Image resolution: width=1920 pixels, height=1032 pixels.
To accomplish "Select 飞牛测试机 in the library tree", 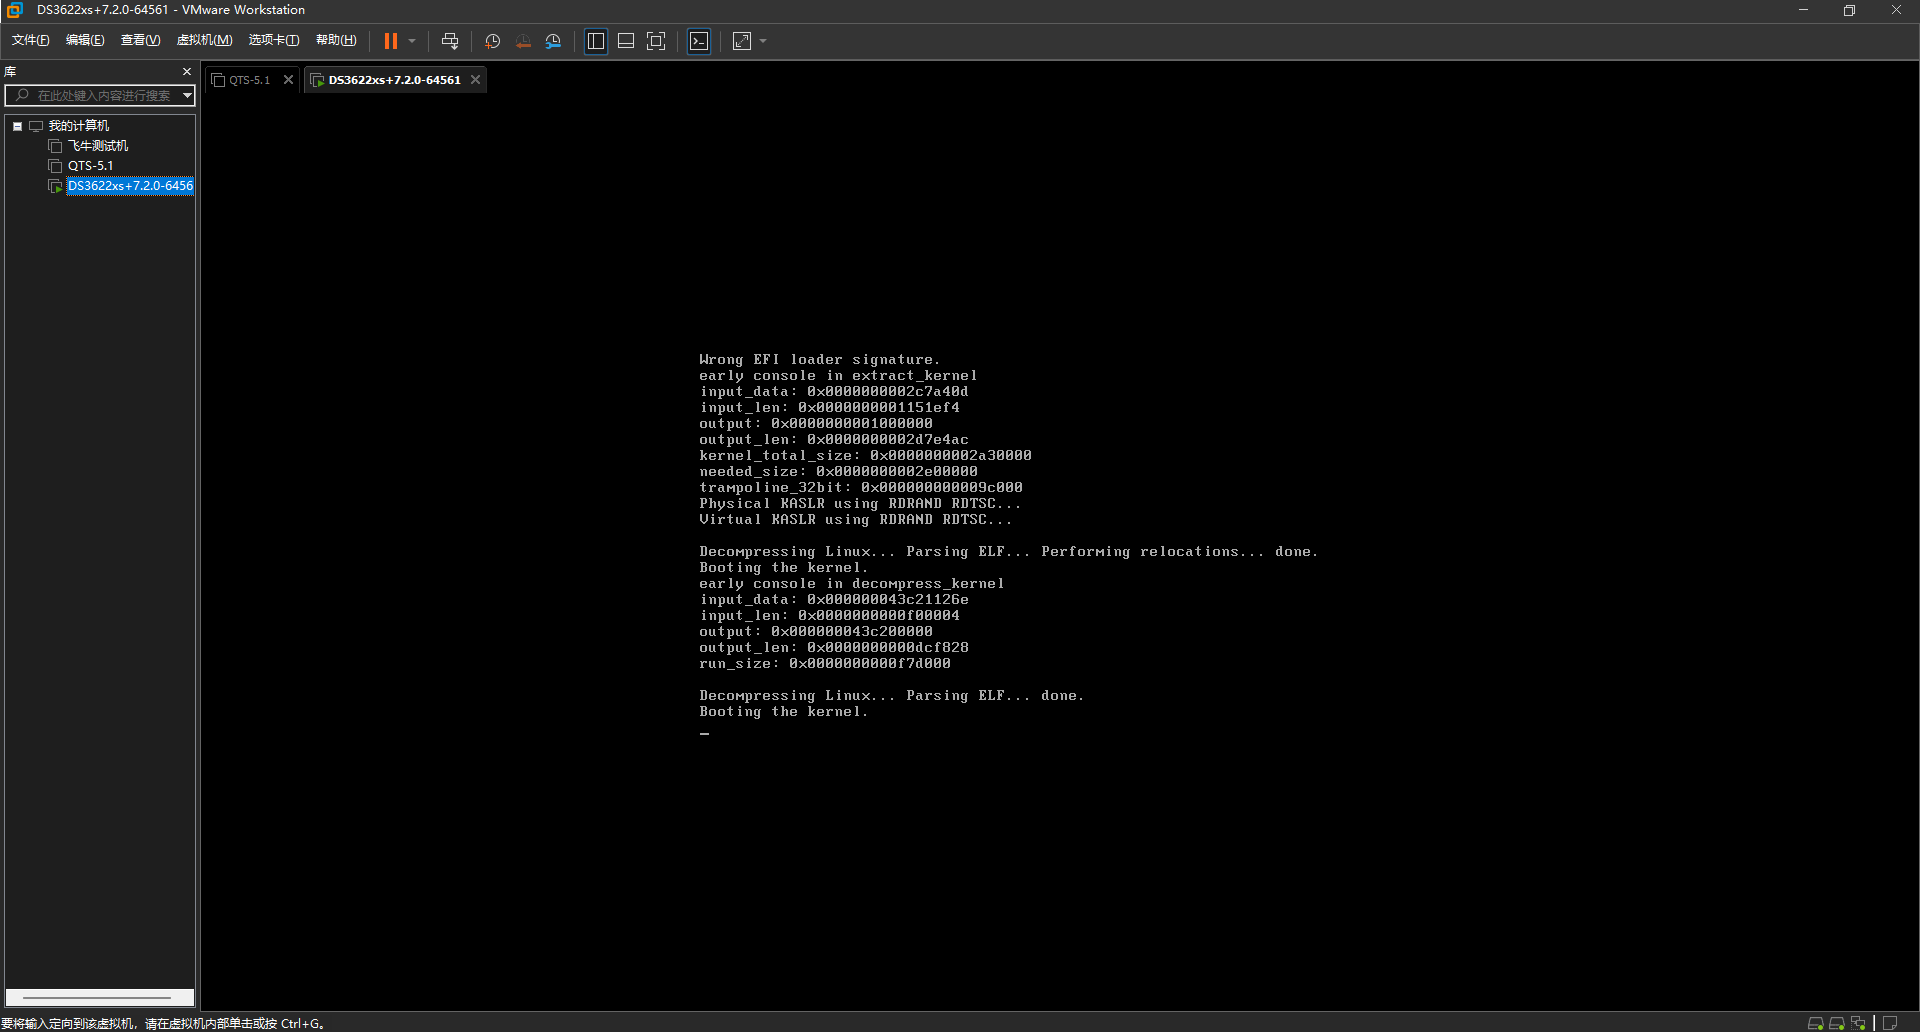I will pyautogui.click(x=97, y=146).
